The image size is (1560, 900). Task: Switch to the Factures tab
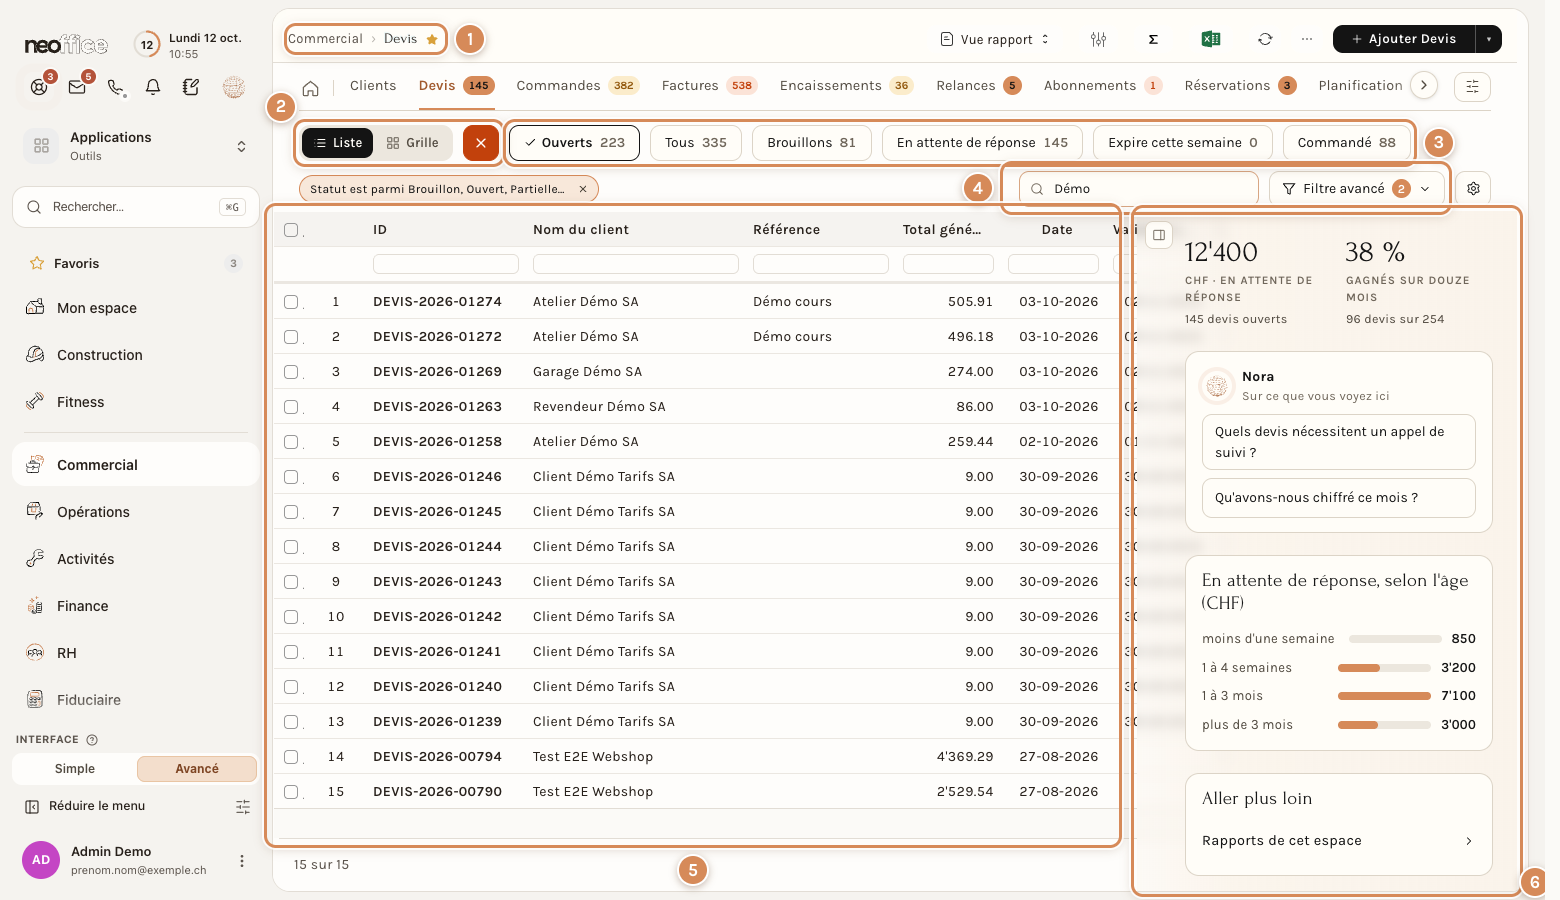coord(709,86)
